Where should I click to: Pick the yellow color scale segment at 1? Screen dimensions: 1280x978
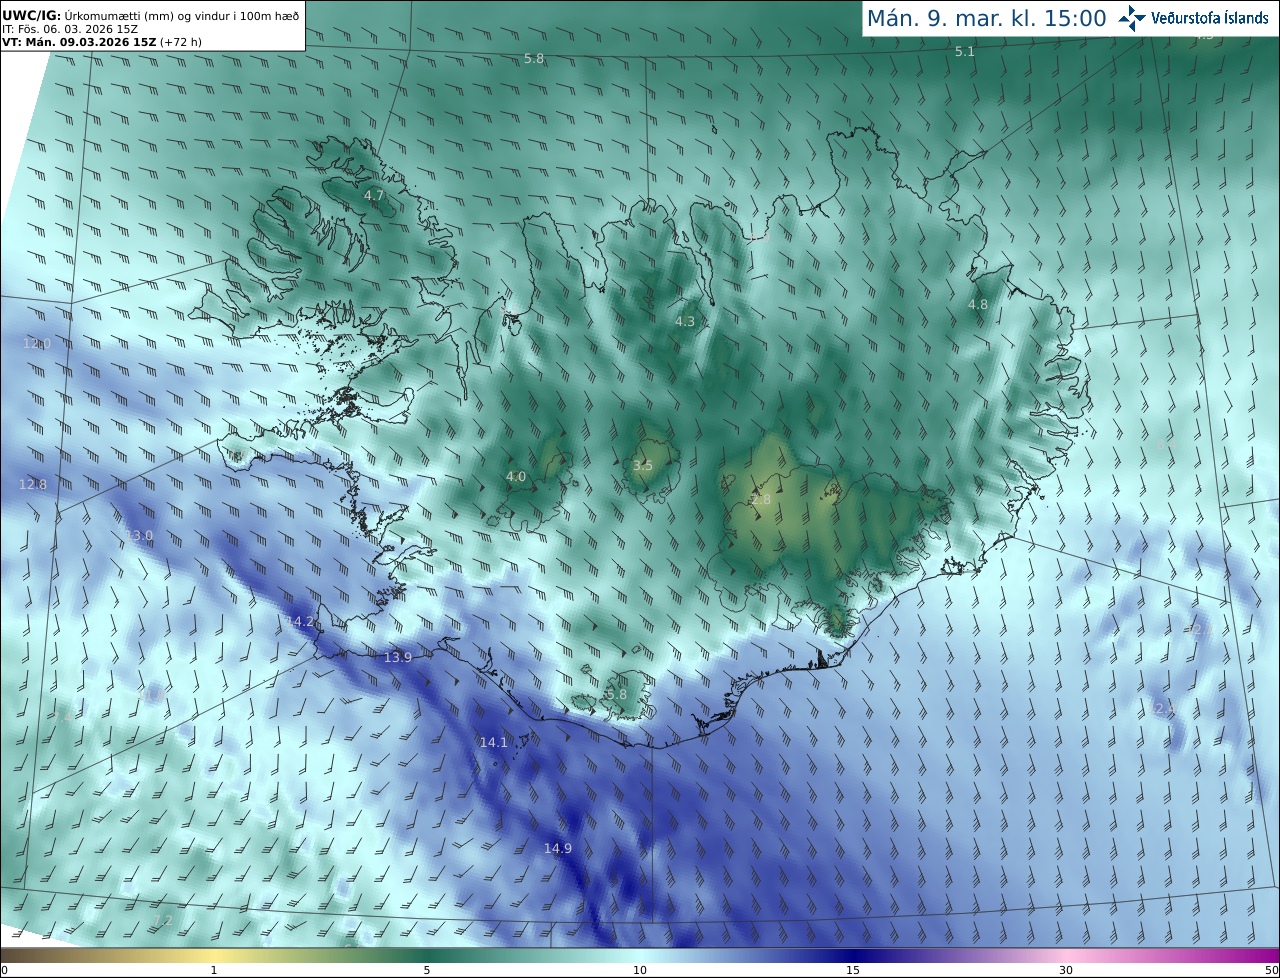pos(213,955)
